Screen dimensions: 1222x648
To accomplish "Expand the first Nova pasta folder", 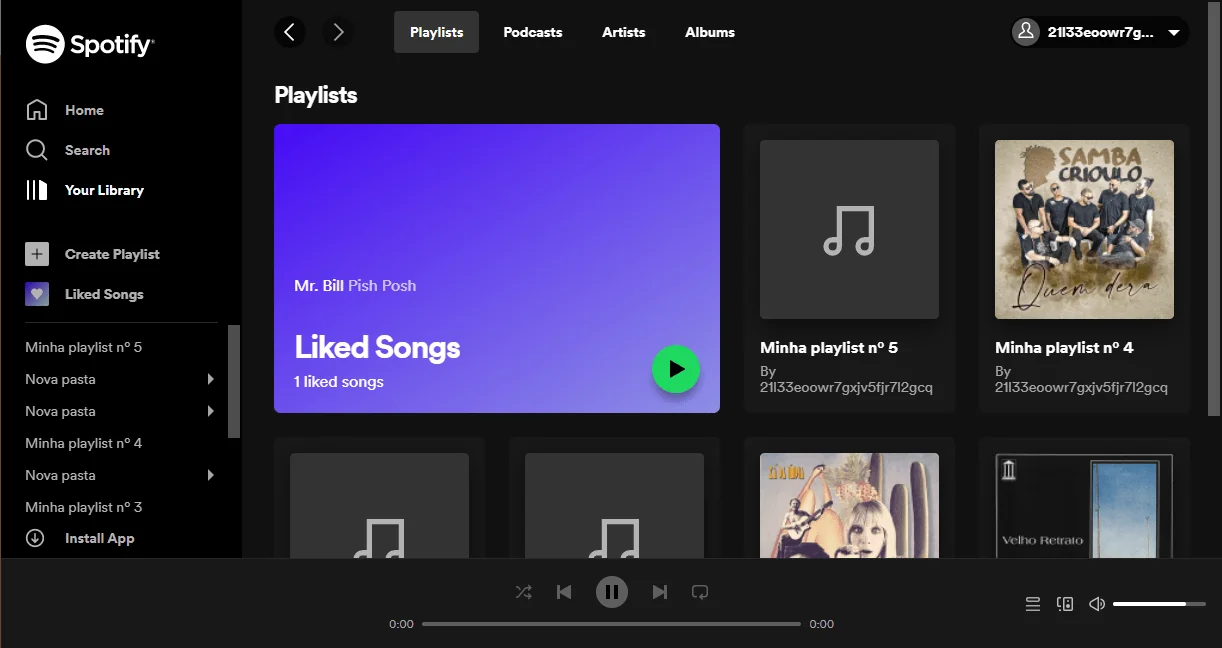I will click(210, 379).
